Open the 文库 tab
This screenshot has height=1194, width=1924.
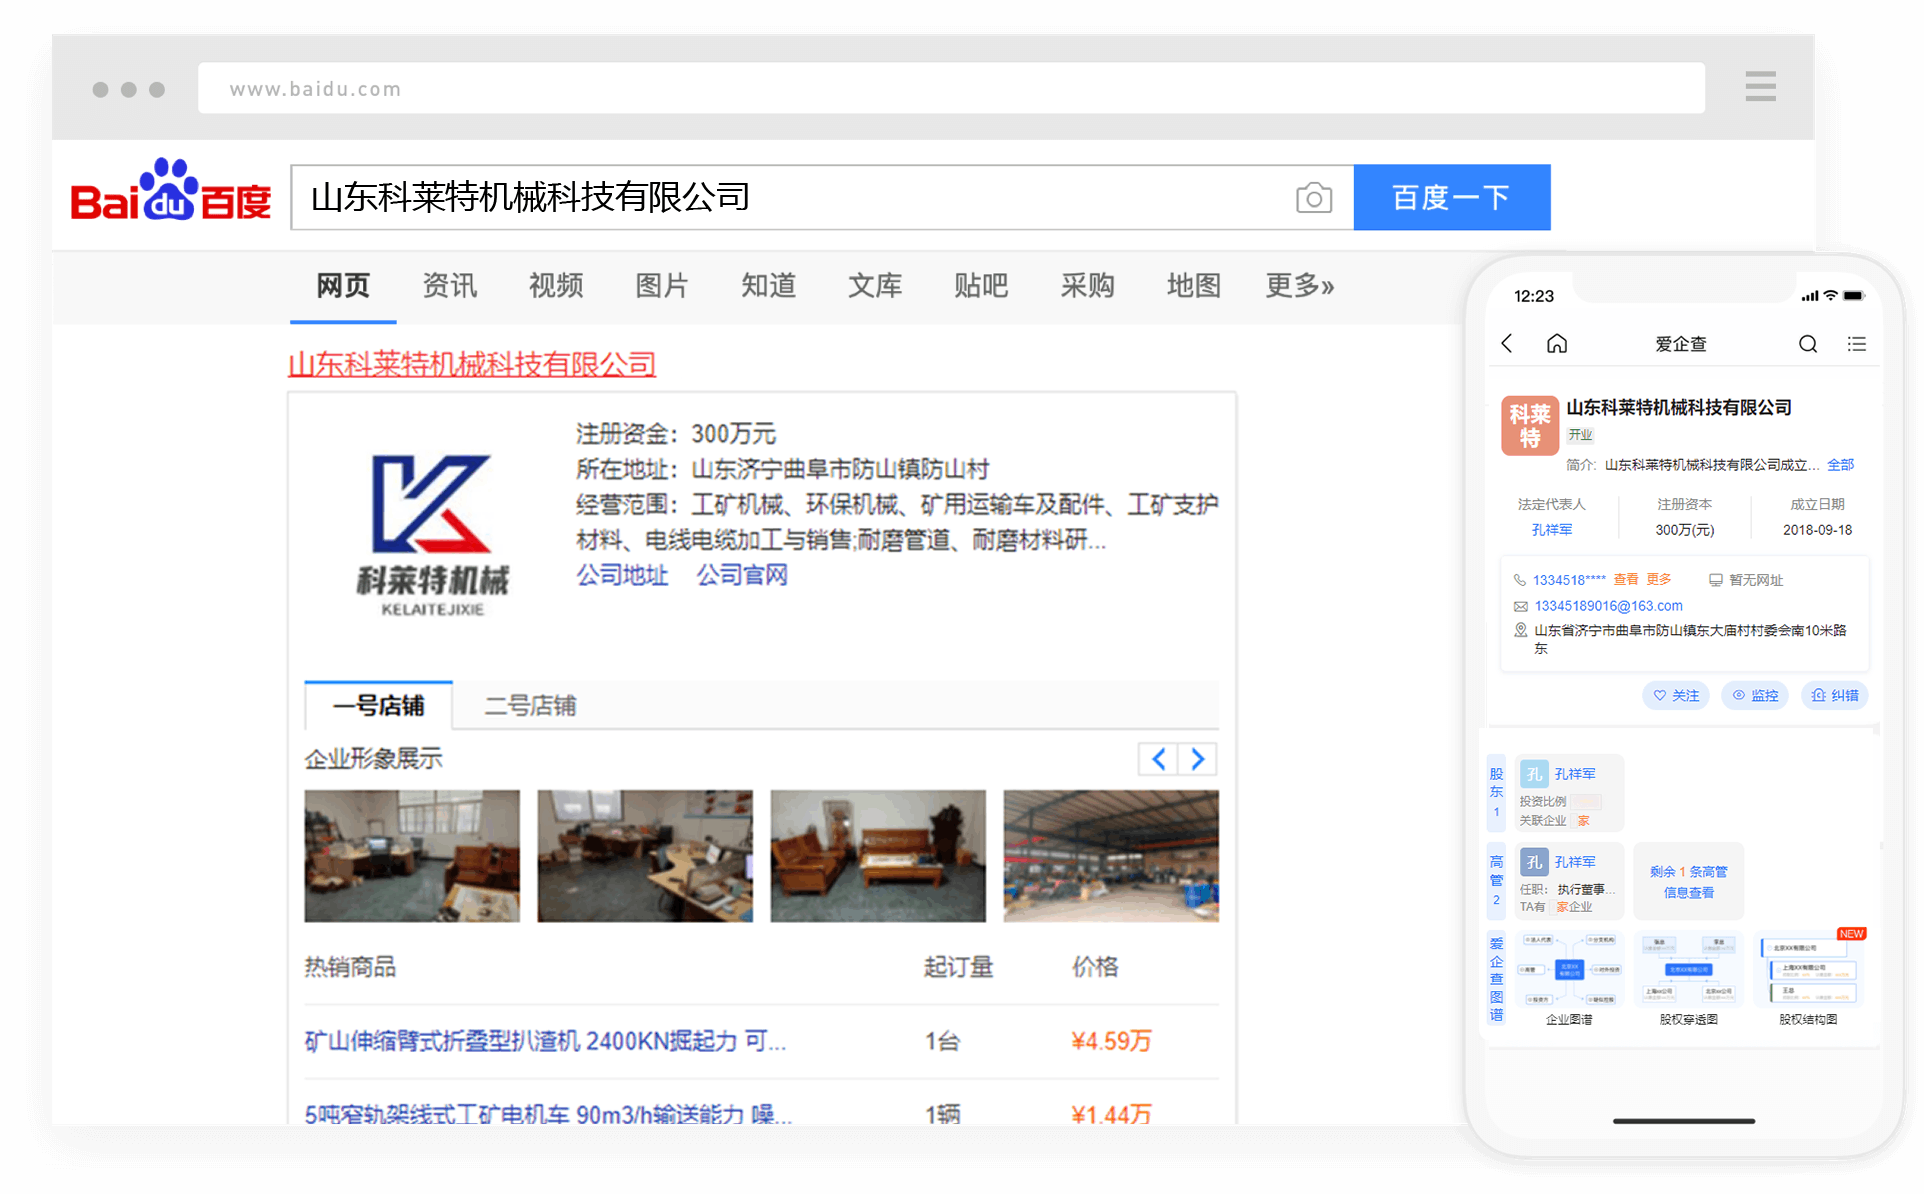point(875,286)
